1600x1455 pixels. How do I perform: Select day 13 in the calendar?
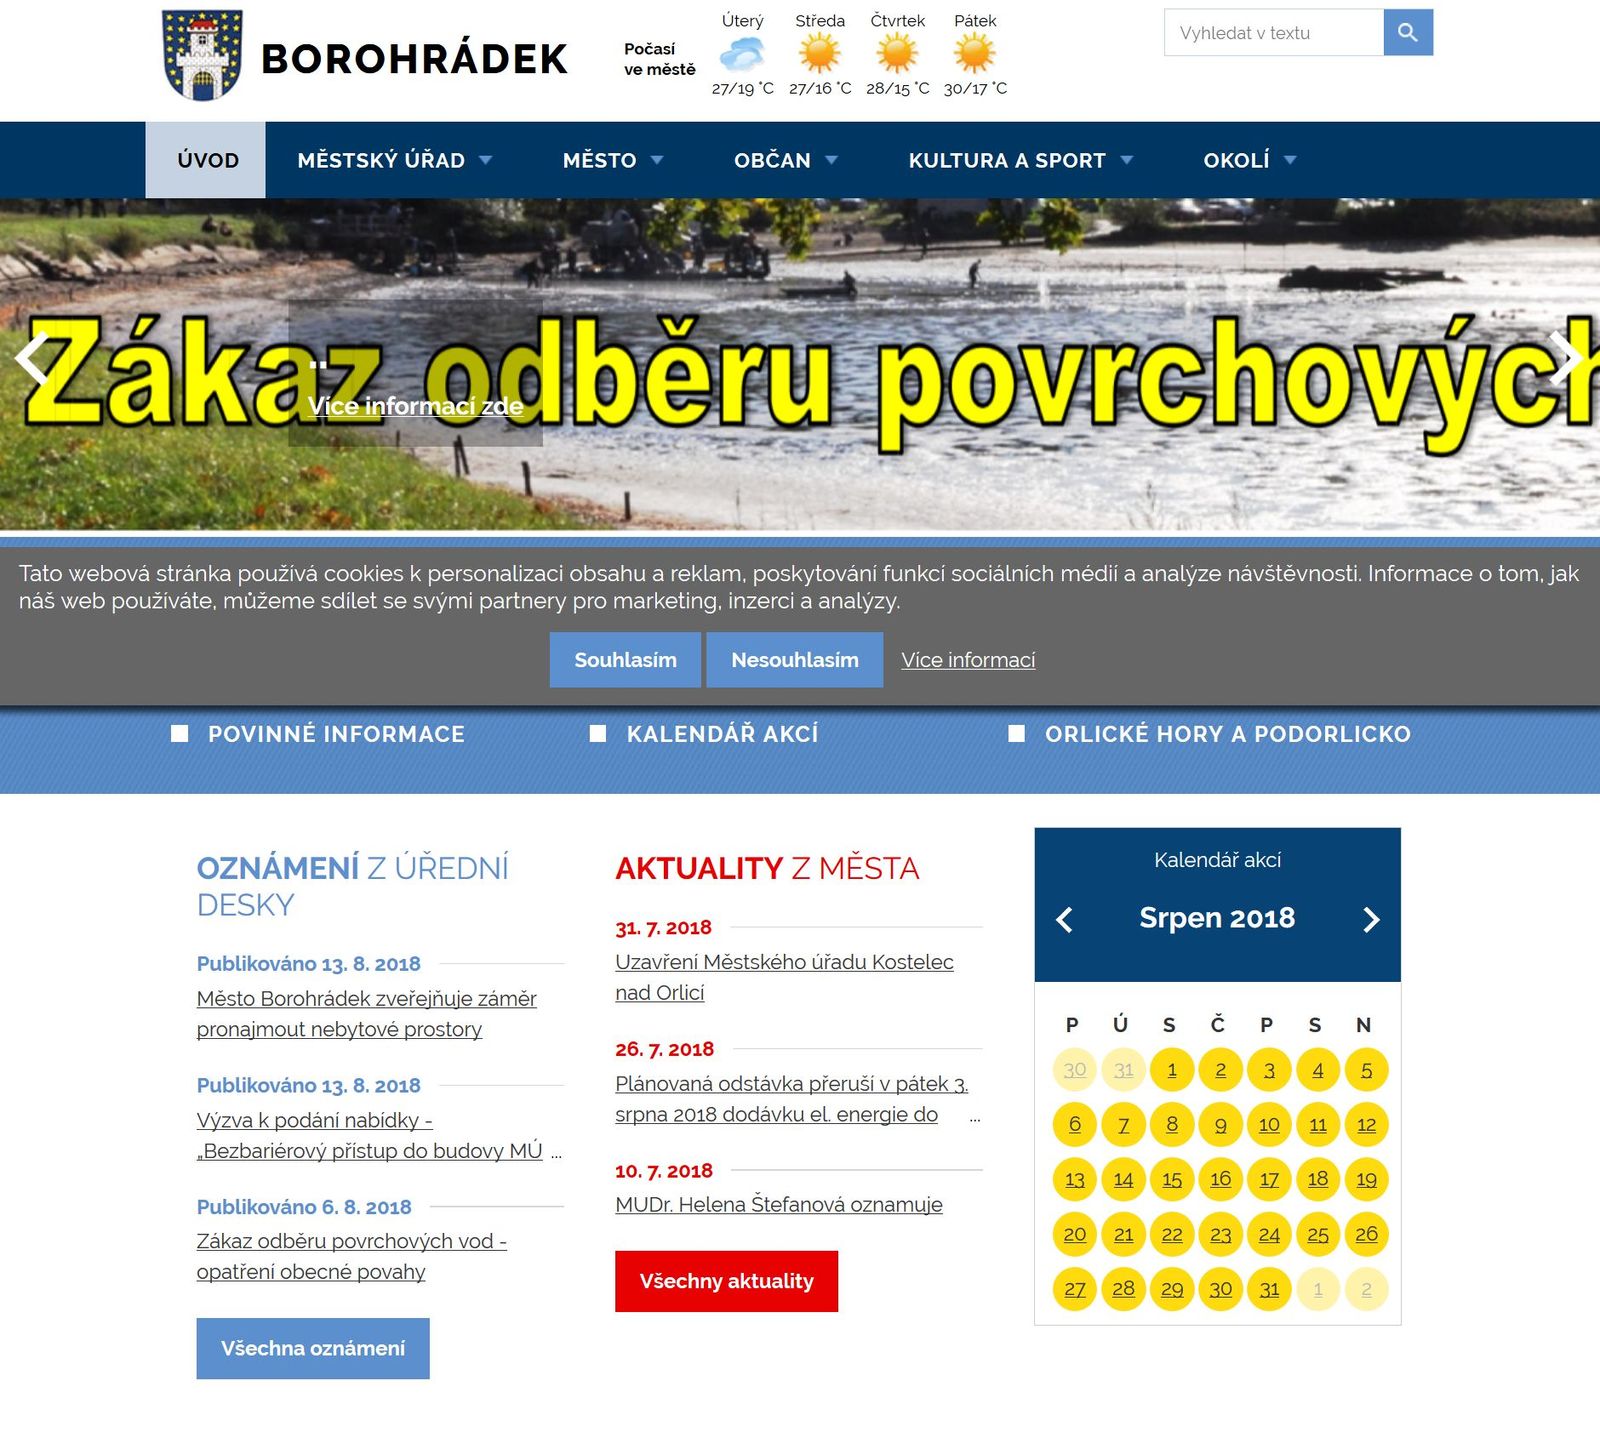(x=1075, y=1179)
